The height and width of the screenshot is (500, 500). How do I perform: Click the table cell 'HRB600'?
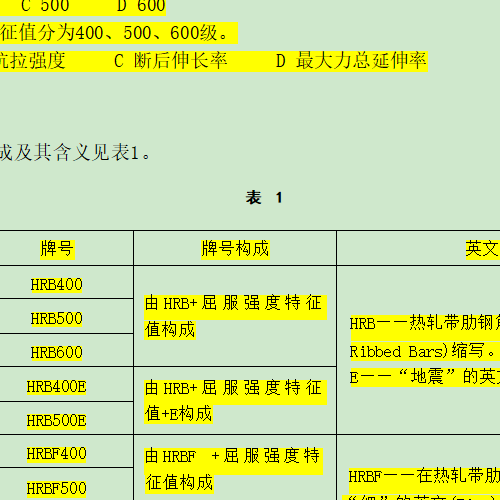[56, 353]
